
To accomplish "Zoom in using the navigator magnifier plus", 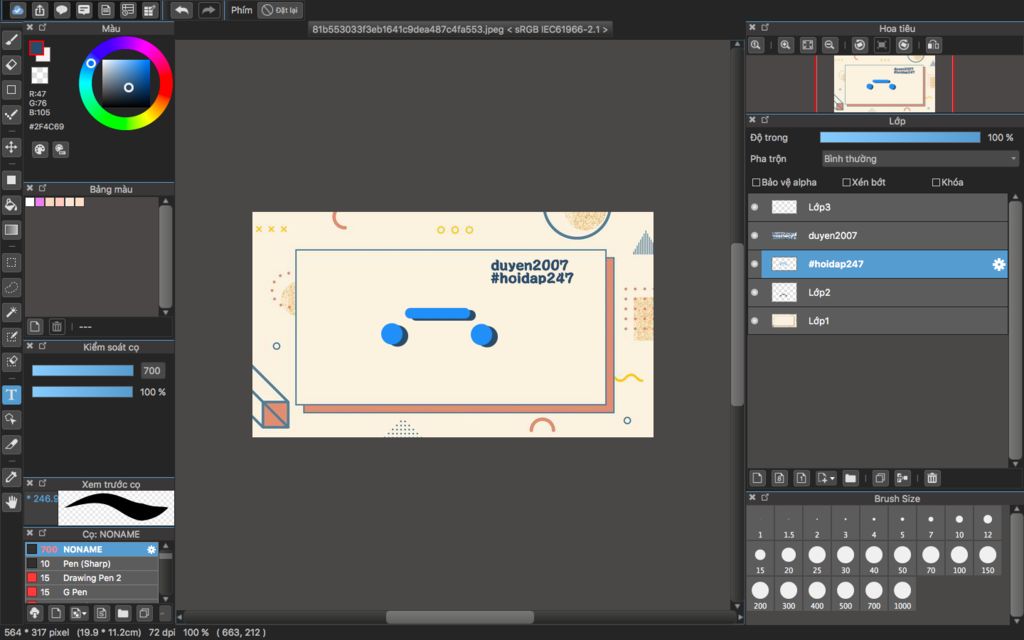I will click(x=785, y=45).
